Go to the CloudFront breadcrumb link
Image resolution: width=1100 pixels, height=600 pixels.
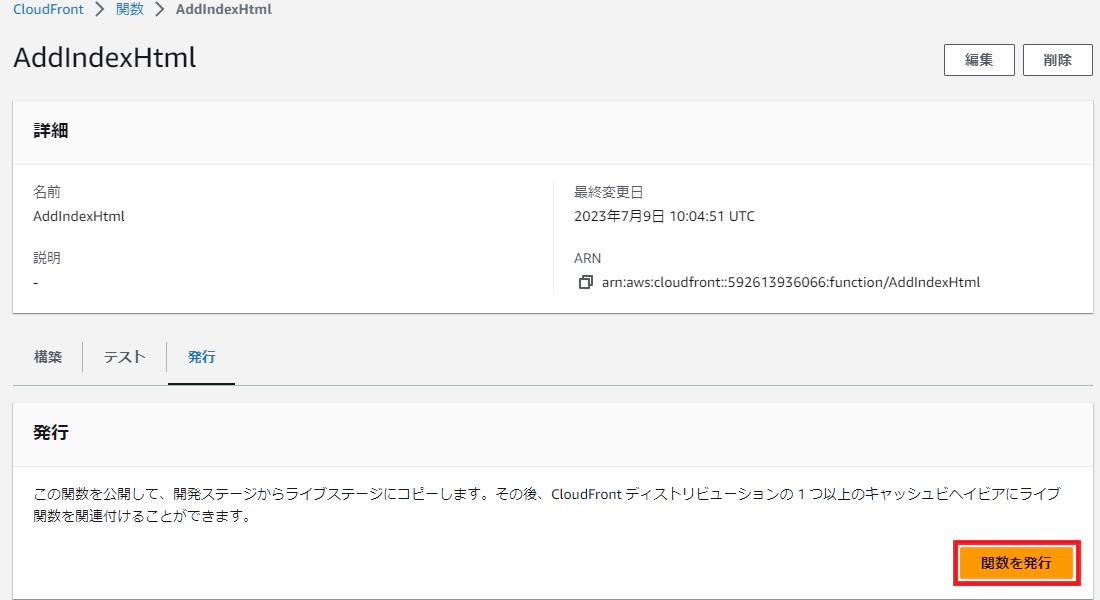click(48, 9)
